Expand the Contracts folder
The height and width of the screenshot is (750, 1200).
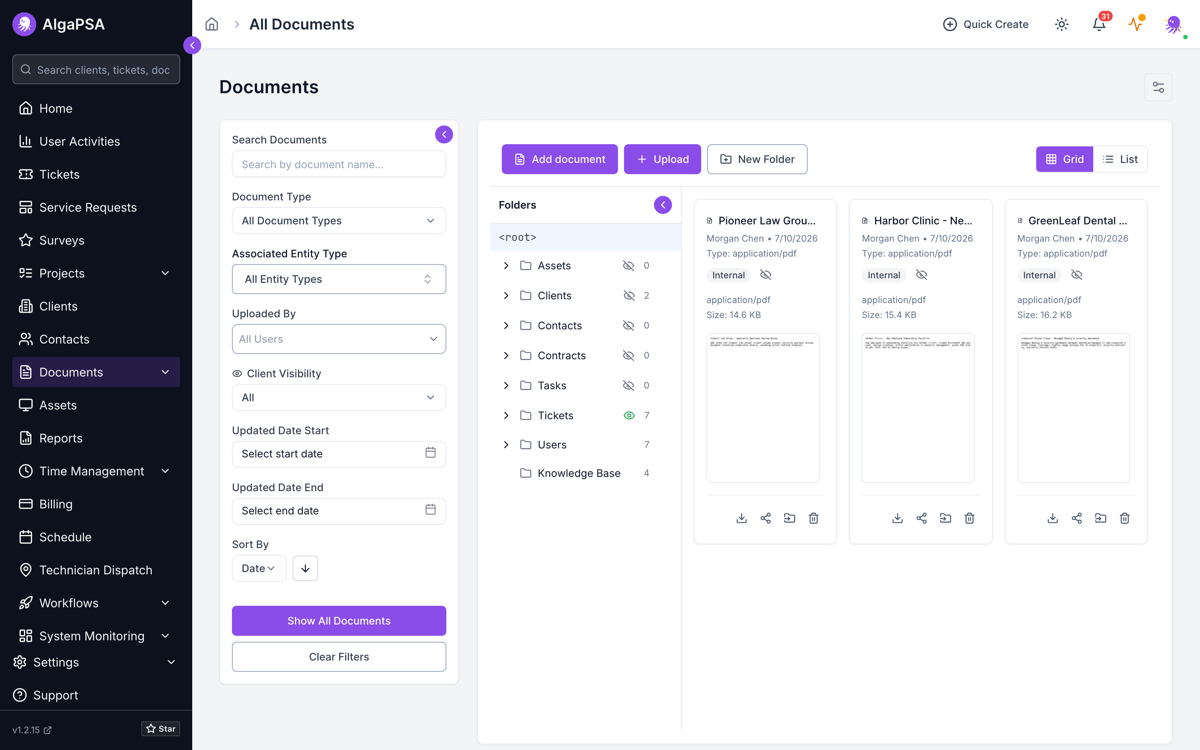click(506, 355)
